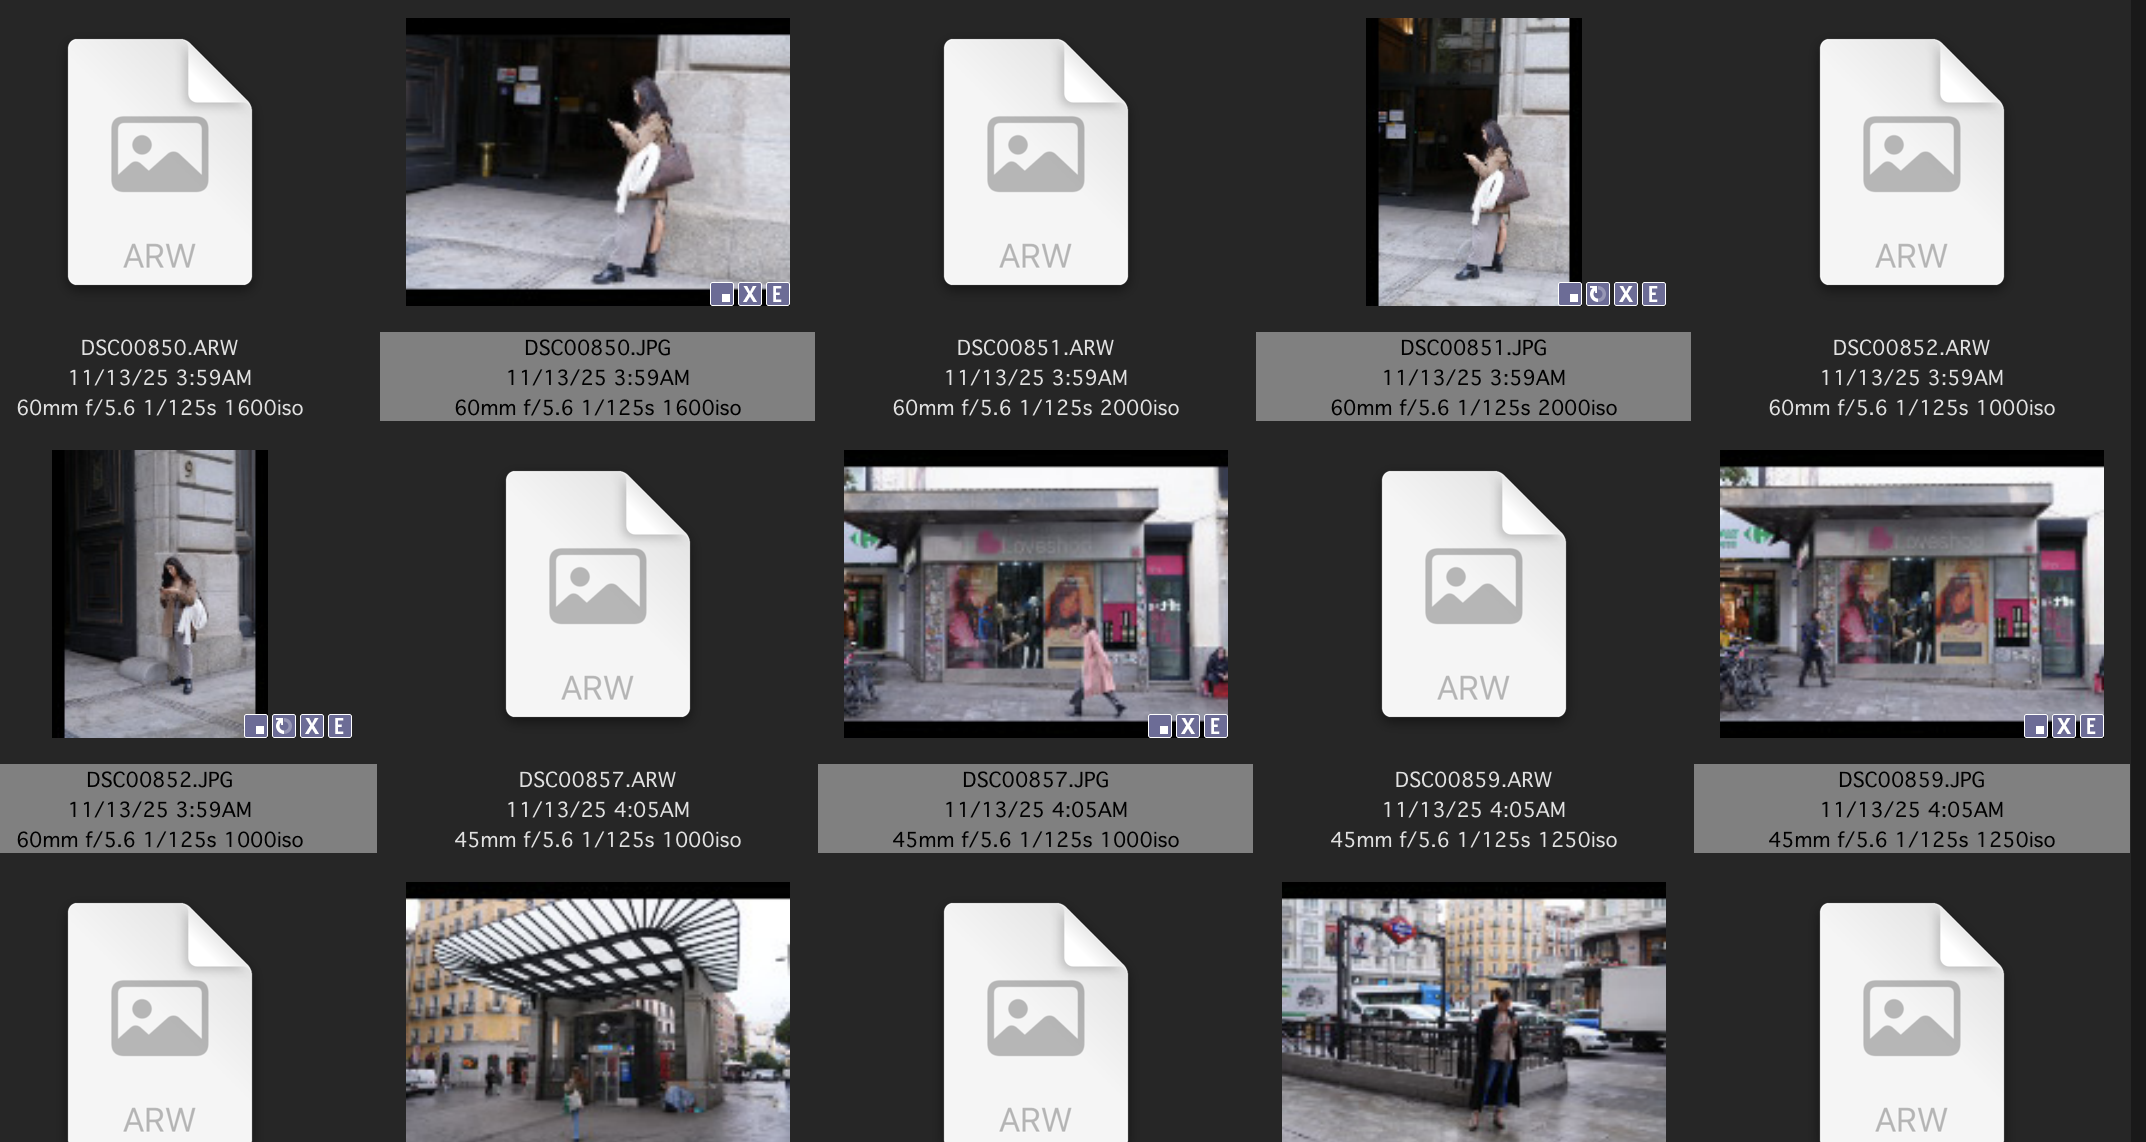Click the E badge on DSC00857.JPG thumbnail

pyautogui.click(x=1215, y=726)
